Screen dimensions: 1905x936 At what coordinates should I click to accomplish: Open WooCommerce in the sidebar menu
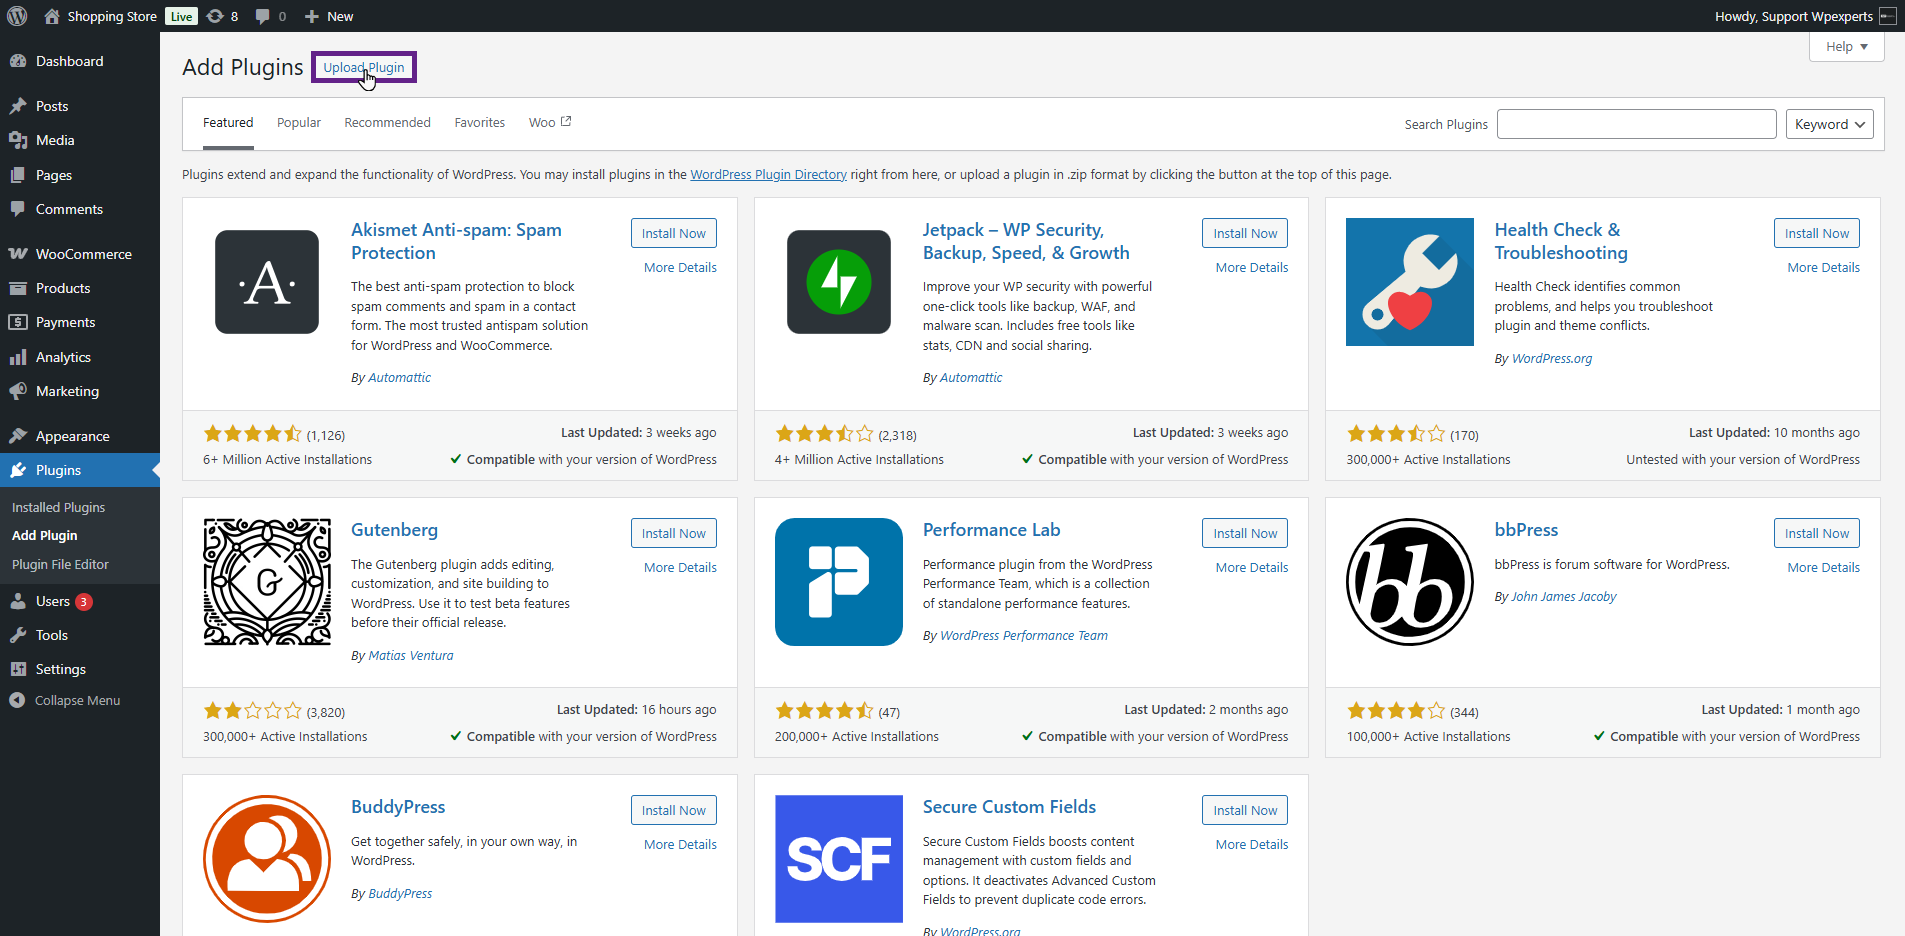click(83, 254)
